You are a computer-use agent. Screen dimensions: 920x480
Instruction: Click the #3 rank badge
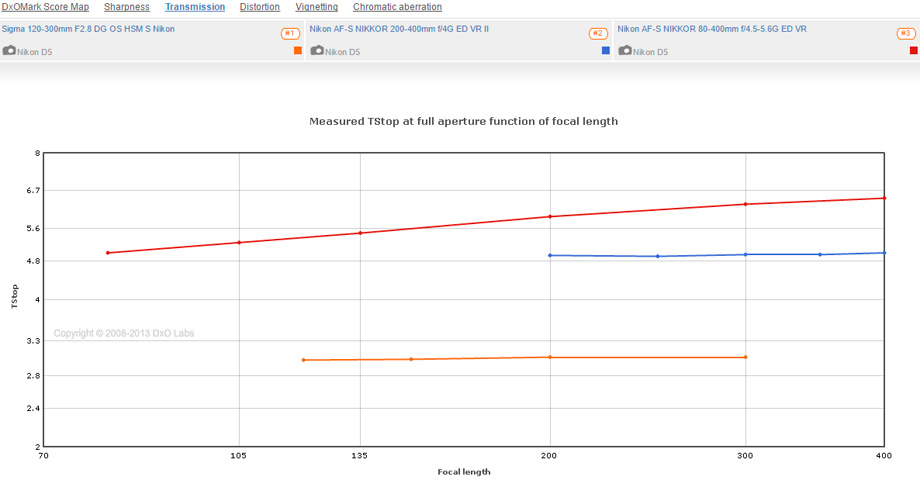(x=906, y=33)
